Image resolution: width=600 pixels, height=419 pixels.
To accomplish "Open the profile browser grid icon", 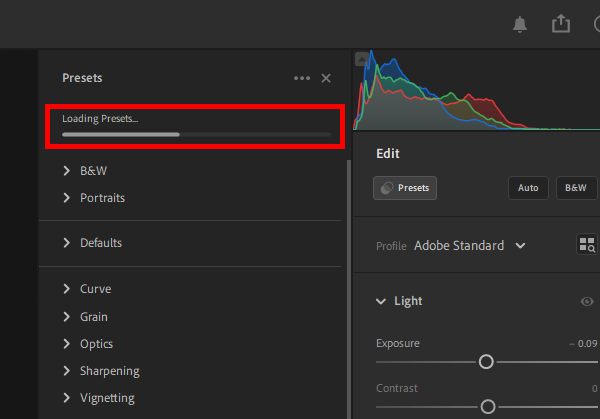I will (586, 245).
